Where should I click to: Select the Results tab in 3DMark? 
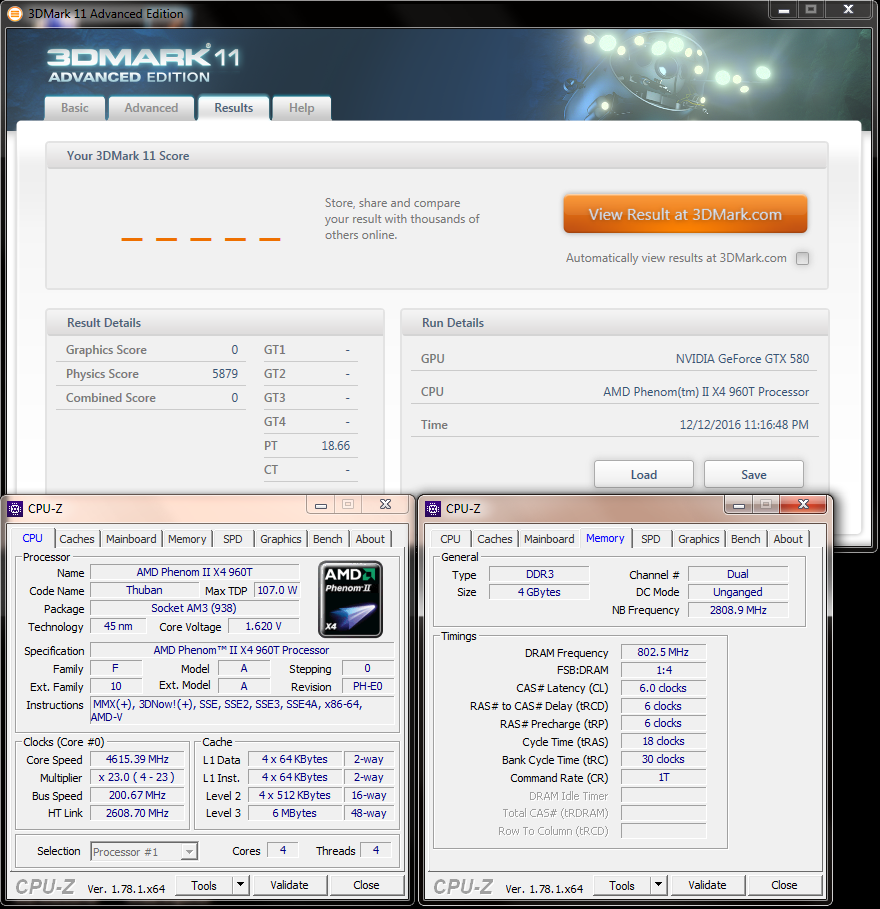point(234,108)
